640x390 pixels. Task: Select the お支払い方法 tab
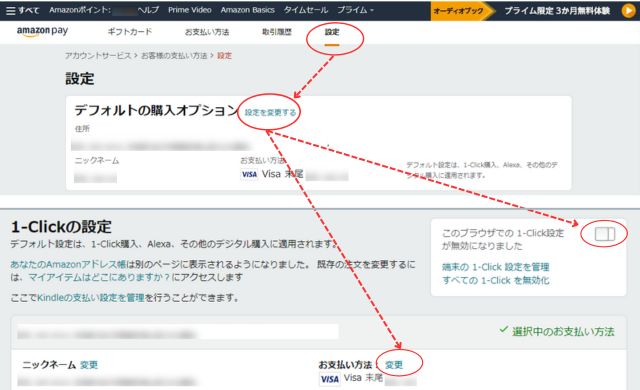coord(207,32)
